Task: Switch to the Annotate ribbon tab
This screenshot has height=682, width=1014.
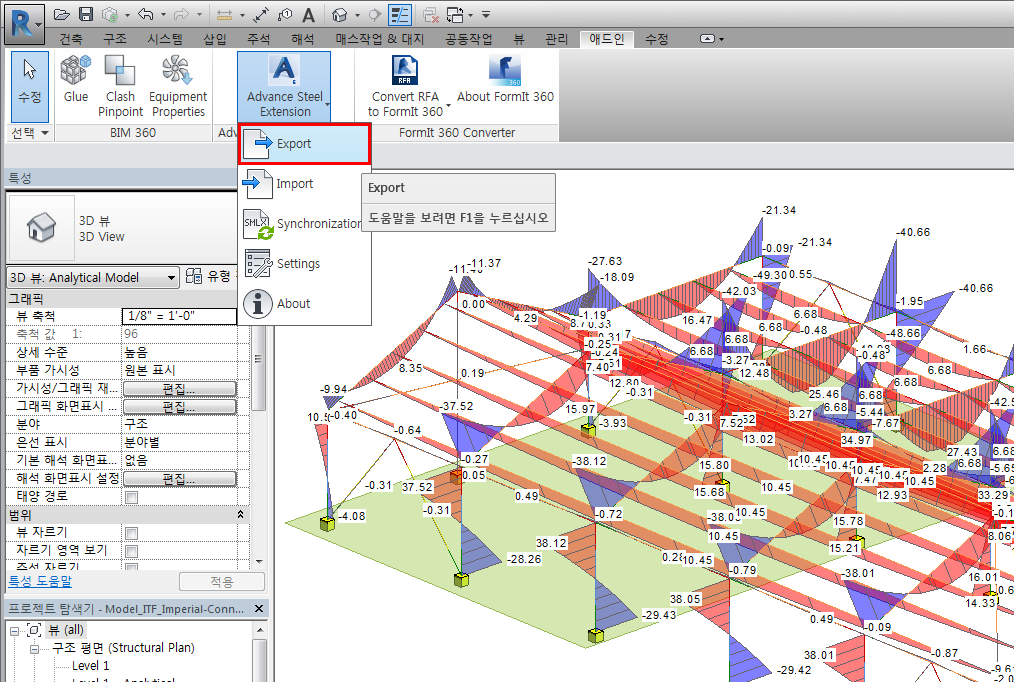Action: (259, 39)
